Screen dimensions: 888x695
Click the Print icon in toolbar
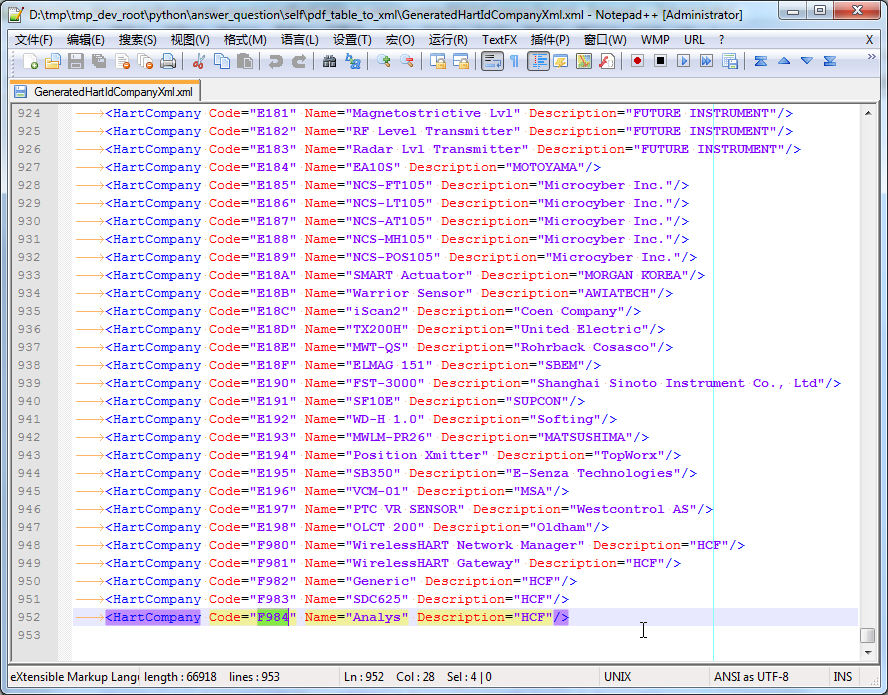[168, 61]
